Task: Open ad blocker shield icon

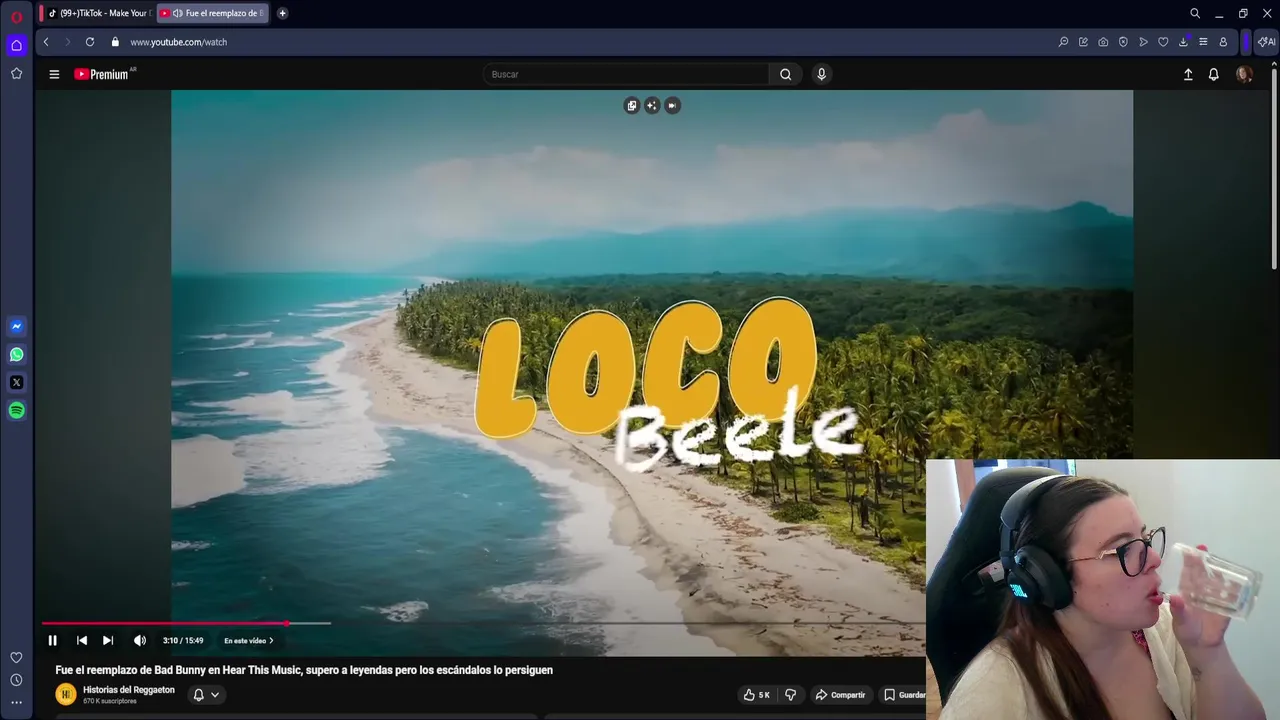Action: tap(1123, 42)
